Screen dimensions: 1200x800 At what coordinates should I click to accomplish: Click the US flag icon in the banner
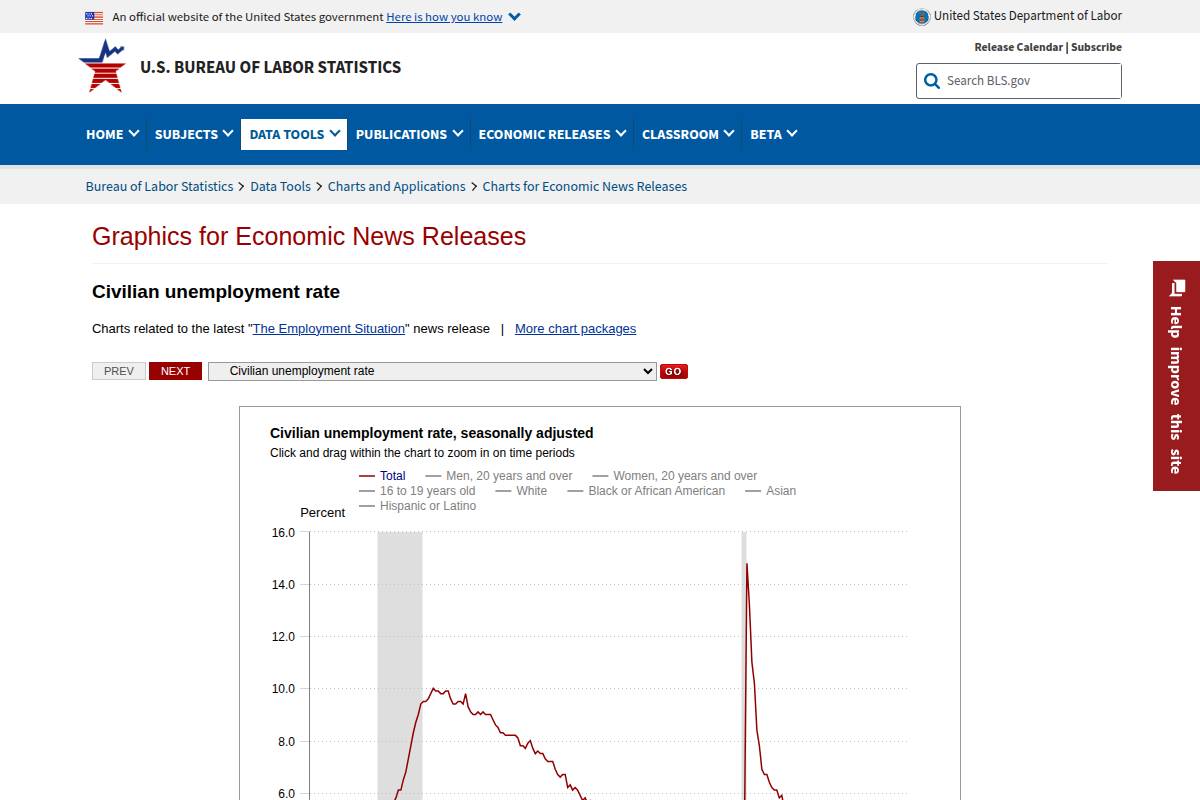pos(94,17)
